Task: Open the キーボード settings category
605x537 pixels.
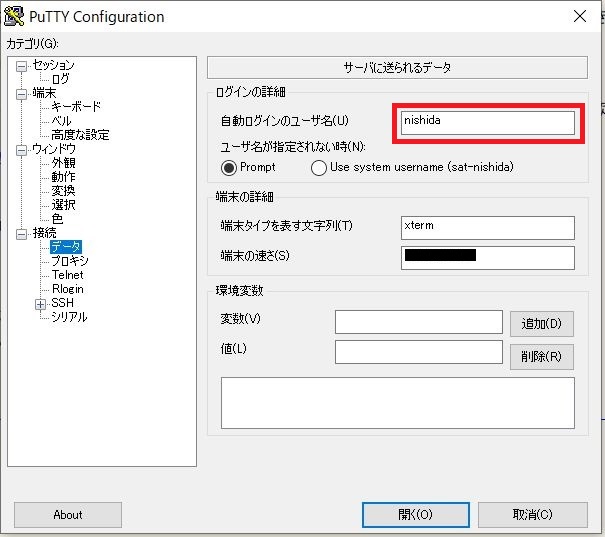Action: click(x=76, y=106)
